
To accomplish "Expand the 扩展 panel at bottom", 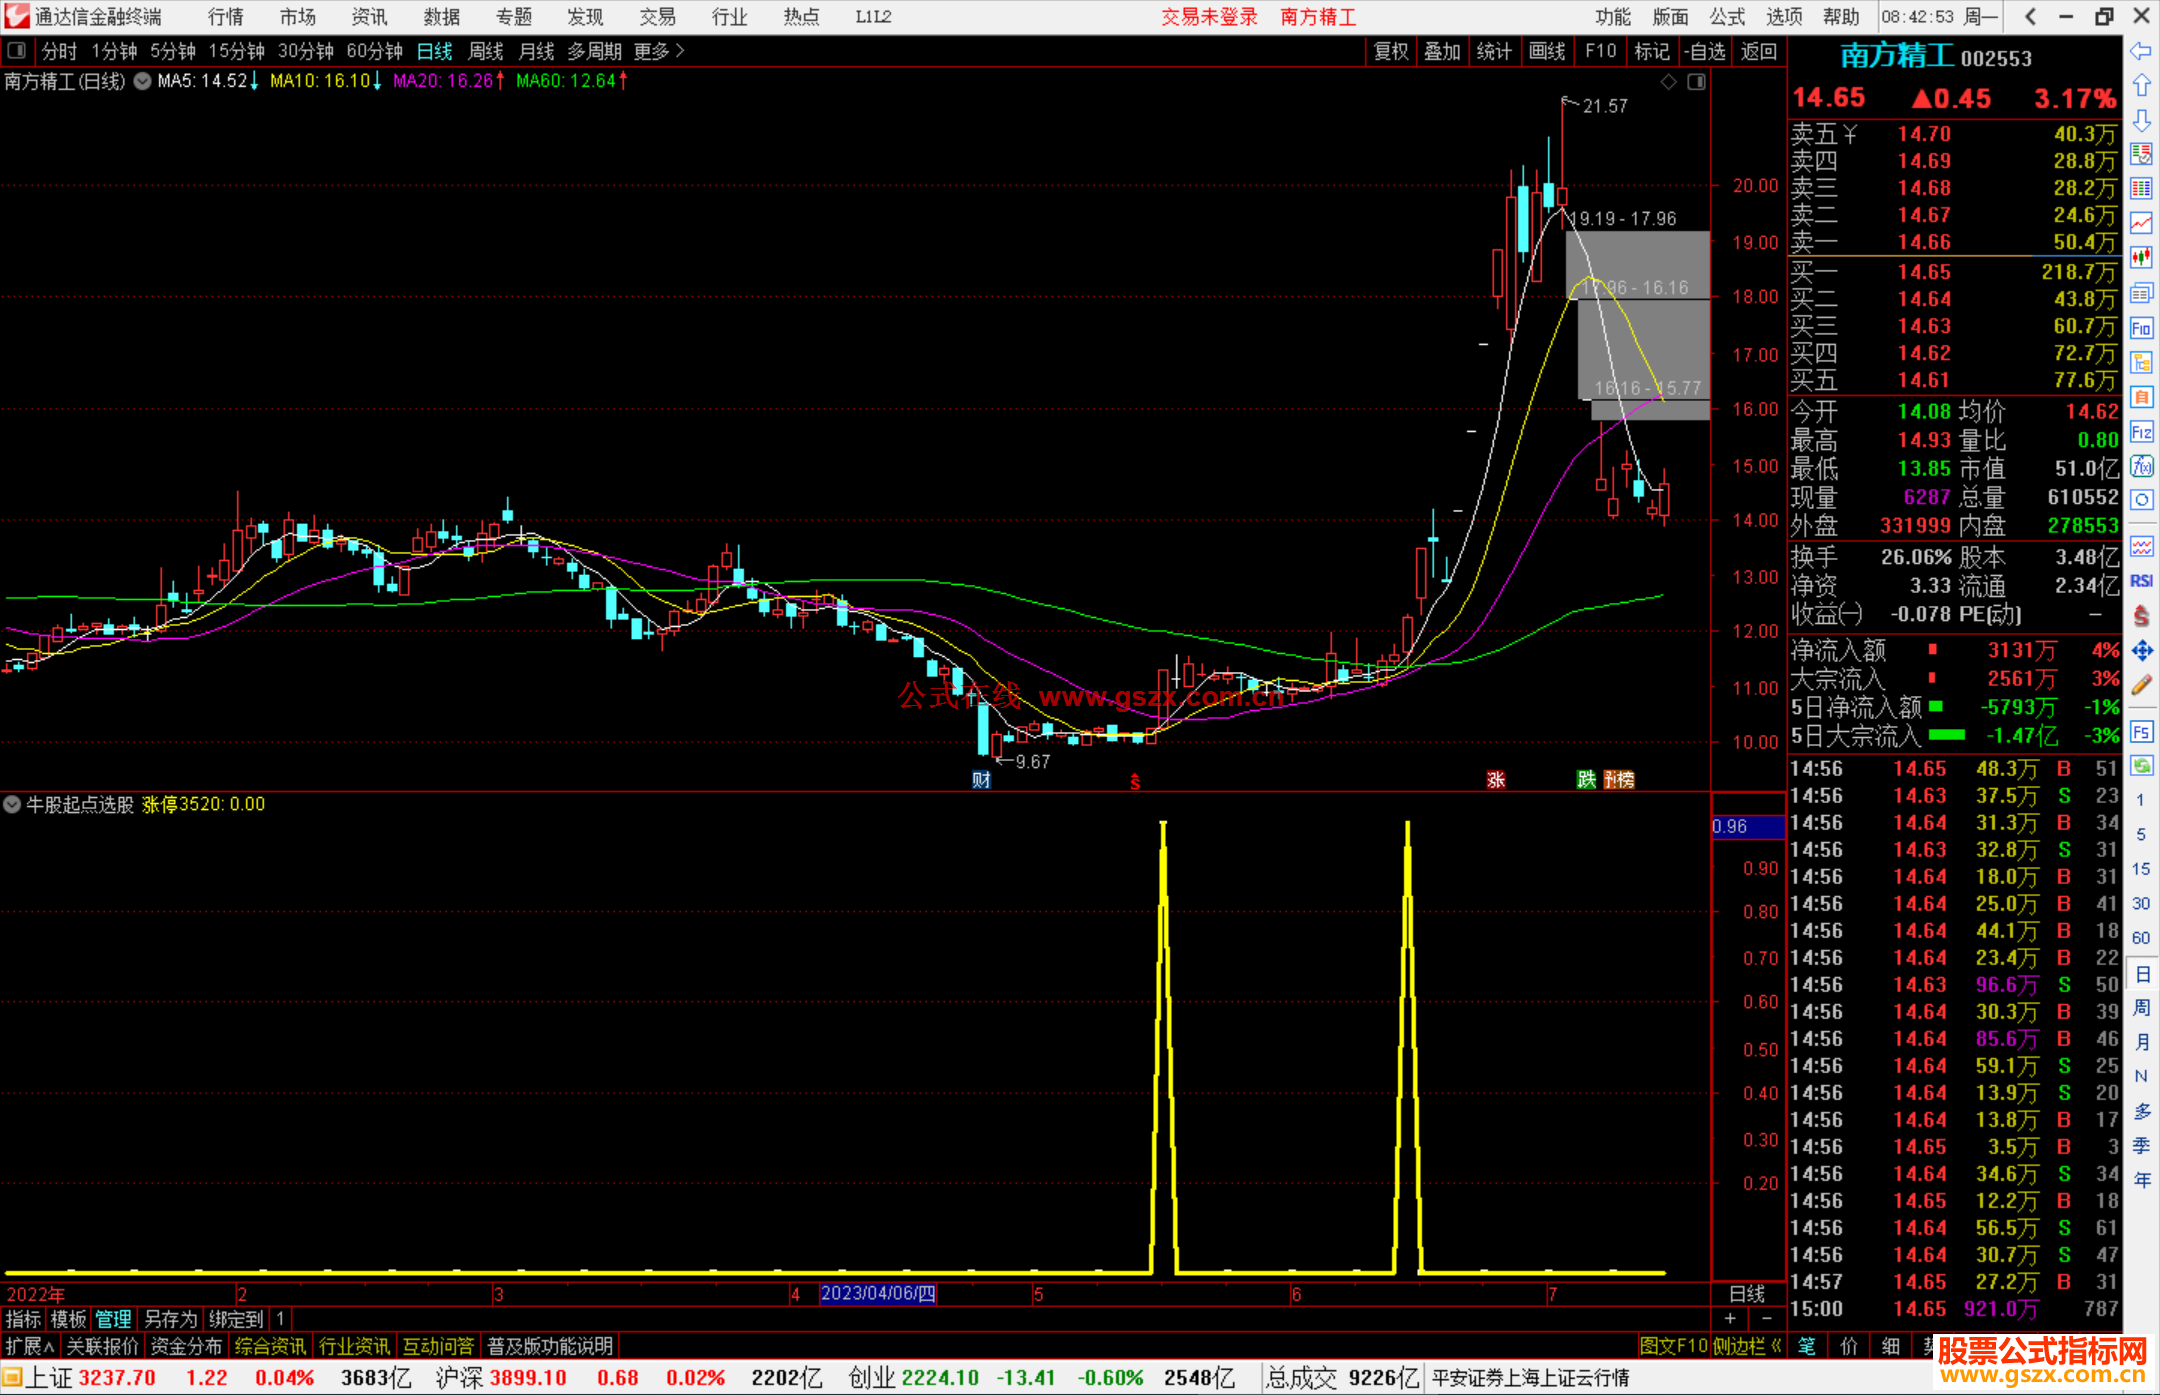I will tap(29, 1346).
